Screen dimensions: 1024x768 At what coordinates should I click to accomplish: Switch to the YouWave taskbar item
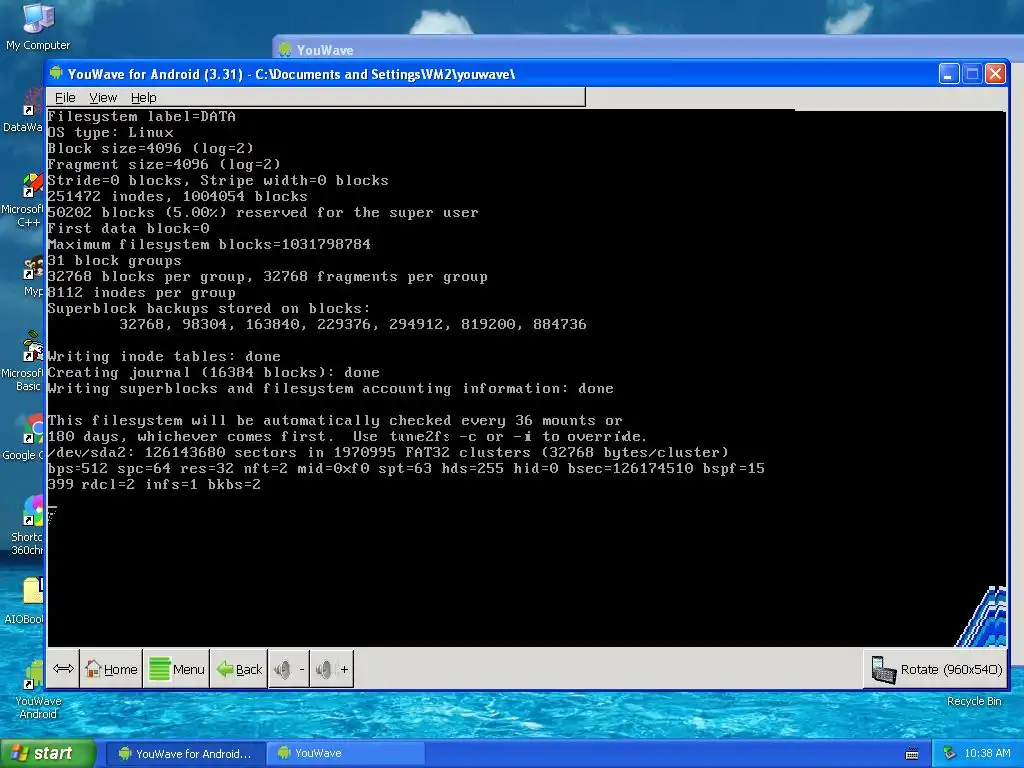345,754
